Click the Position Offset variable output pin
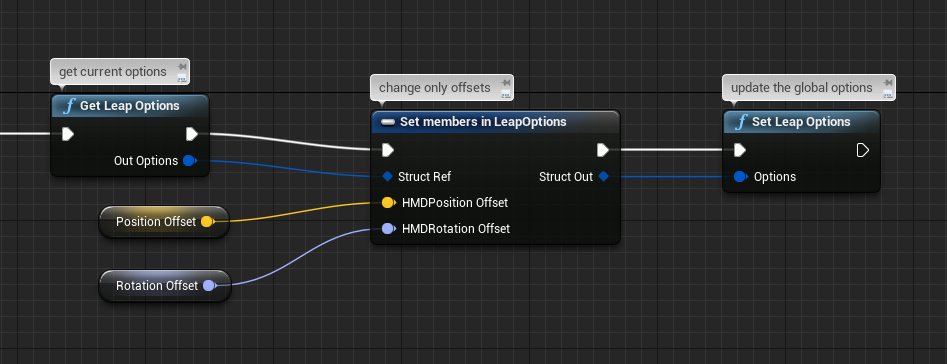This screenshot has width=947, height=364. click(207, 222)
